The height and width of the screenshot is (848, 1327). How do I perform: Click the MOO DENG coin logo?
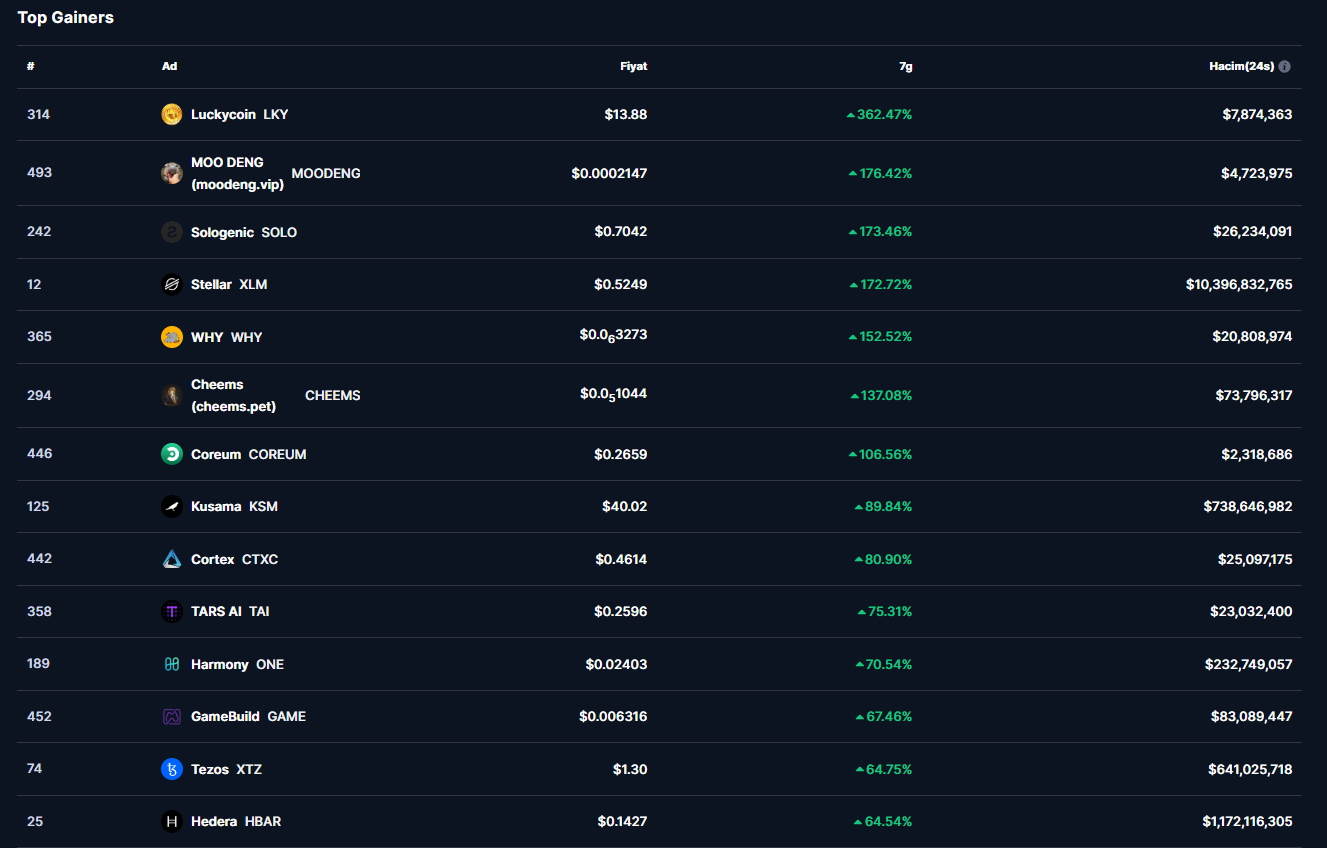point(172,173)
